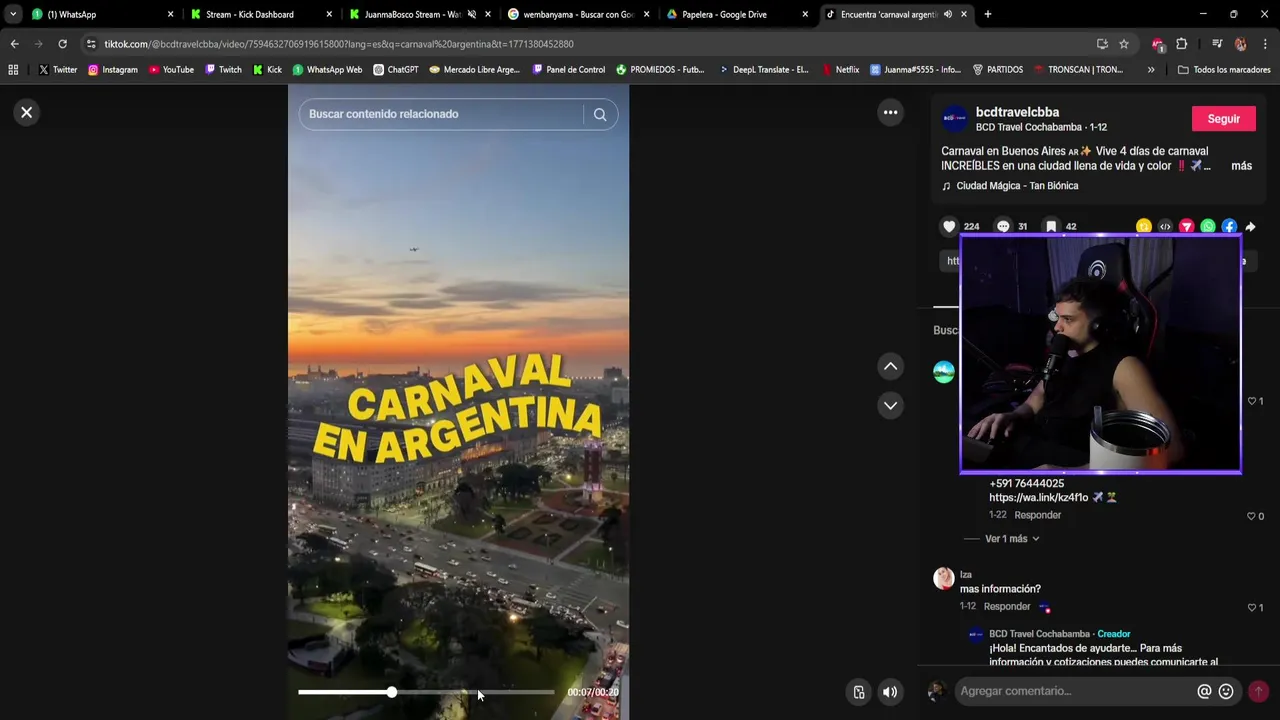Go to next video with down arrow

coord(890,405)
